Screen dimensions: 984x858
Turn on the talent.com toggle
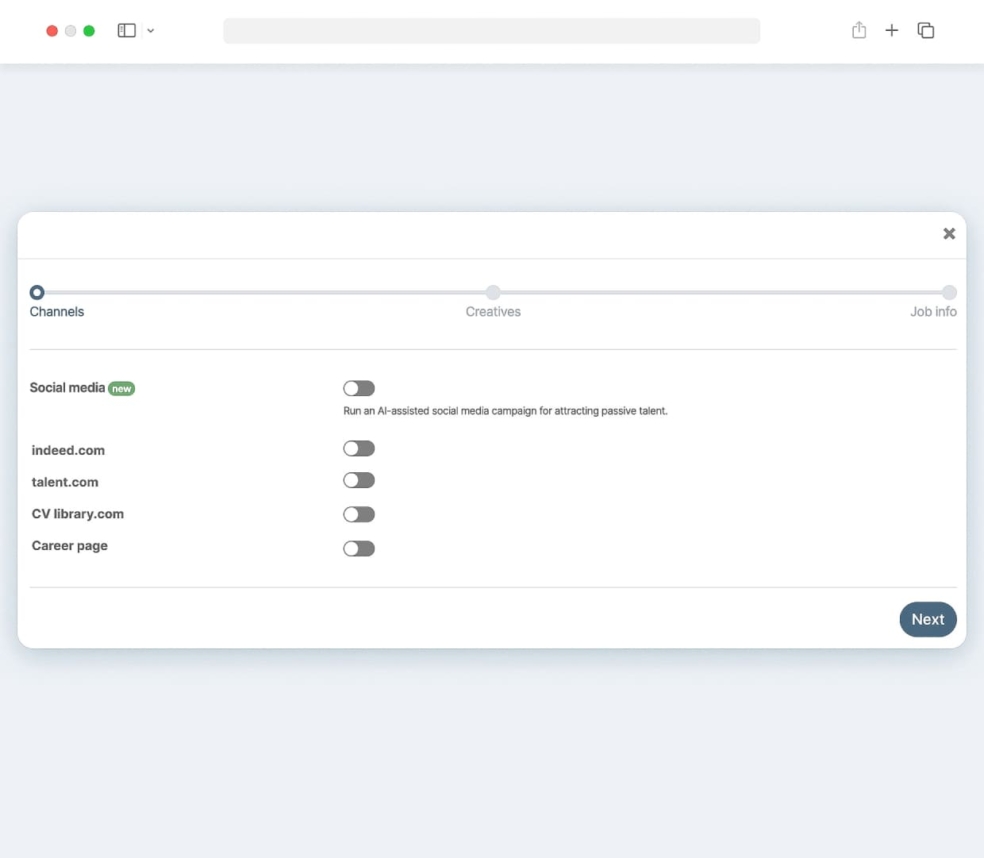(359, 481)
